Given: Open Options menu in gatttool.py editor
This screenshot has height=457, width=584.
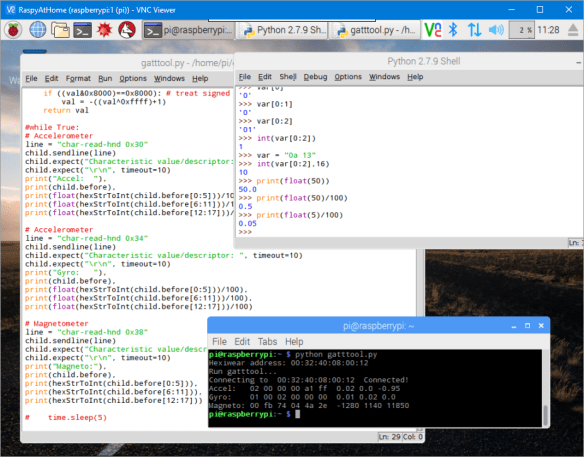Looking at the screenshot, I should tap(133, 78).
